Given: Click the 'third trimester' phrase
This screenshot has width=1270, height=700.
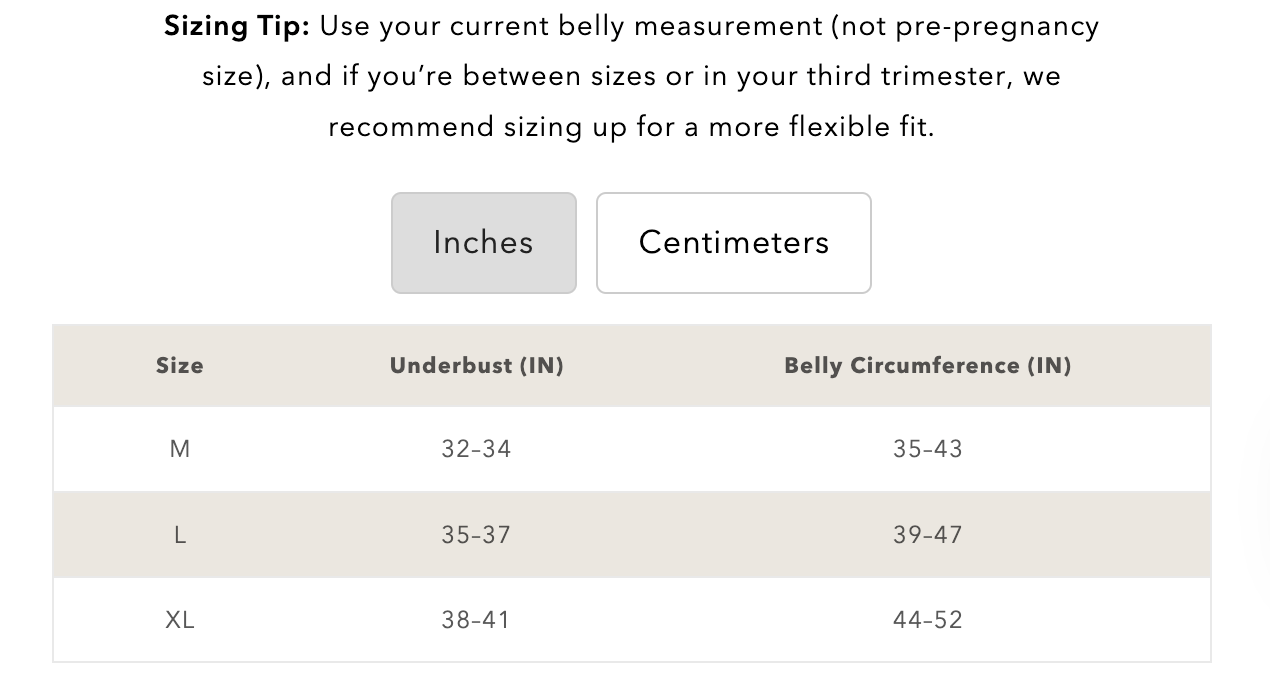Looking at the screenshot, I should tap(908, 77).
